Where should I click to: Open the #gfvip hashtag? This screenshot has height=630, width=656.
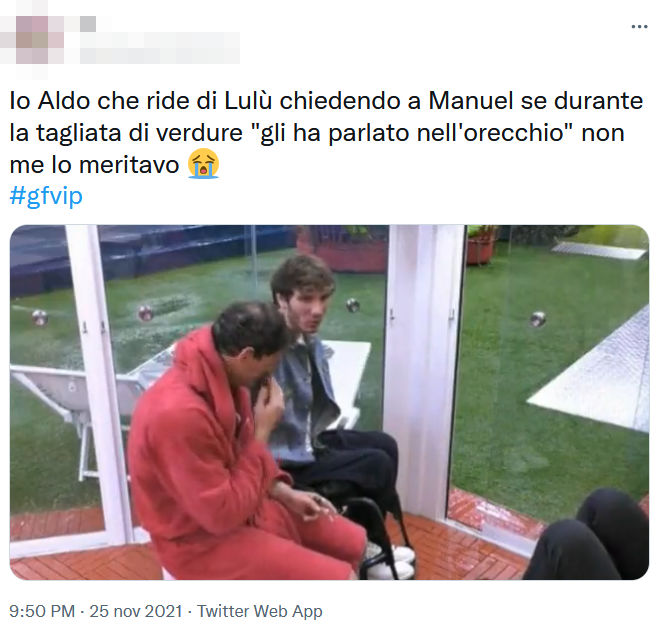(46, 196)
